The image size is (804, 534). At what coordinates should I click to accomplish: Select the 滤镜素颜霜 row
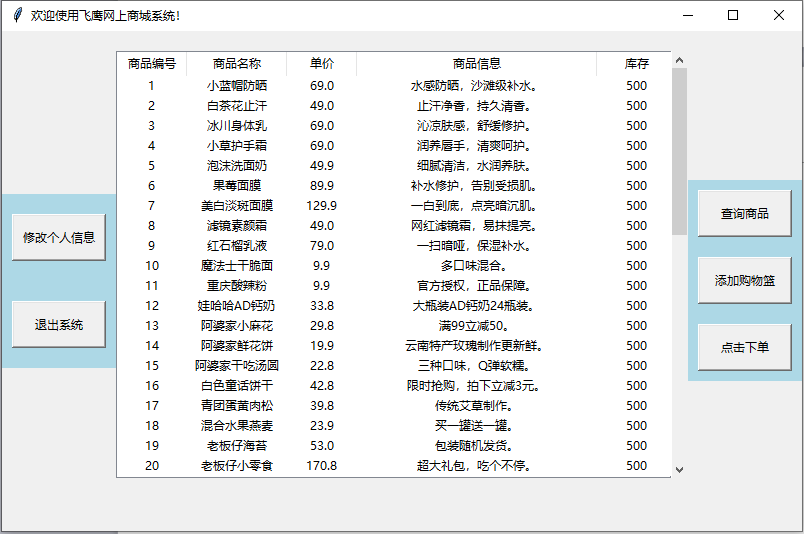coord(394,226)
